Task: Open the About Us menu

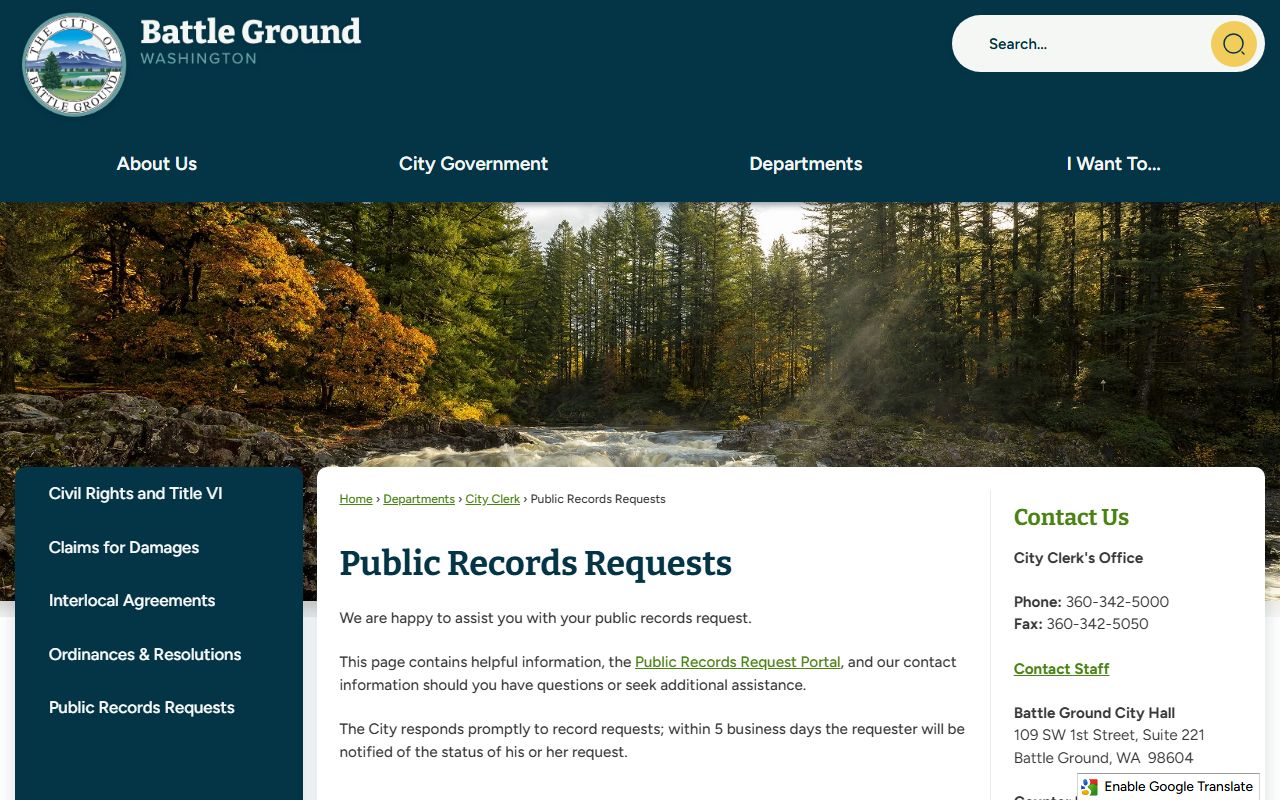Action: tap(157, 164)
